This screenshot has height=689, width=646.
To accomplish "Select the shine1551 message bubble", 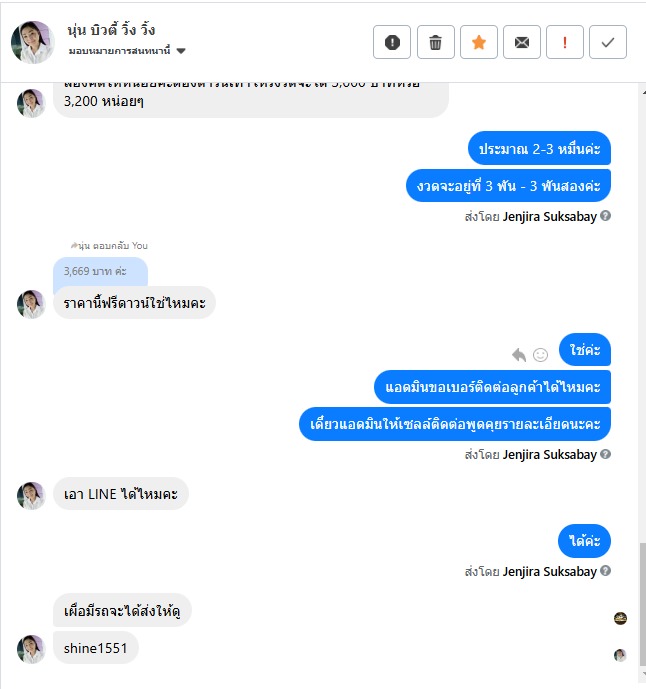I will click(x=96, y=648).
